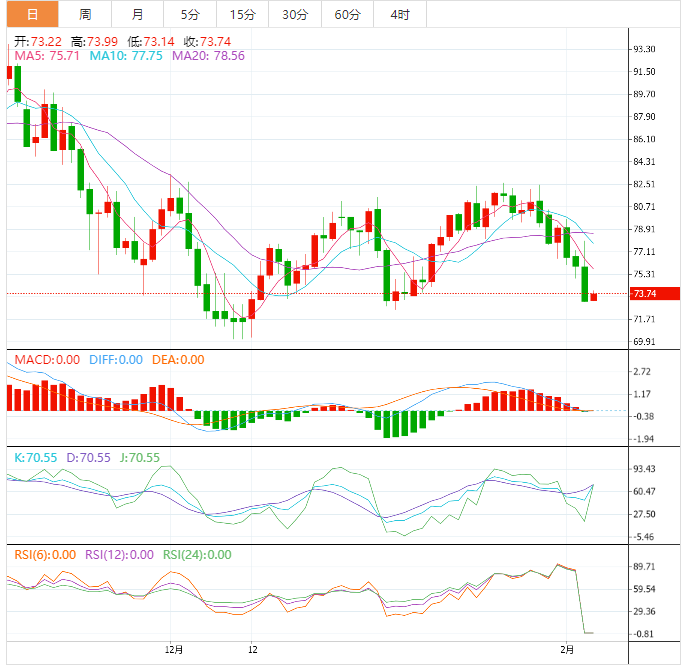
Task: Show the 60分 timeframe chart
Action: 347,14
